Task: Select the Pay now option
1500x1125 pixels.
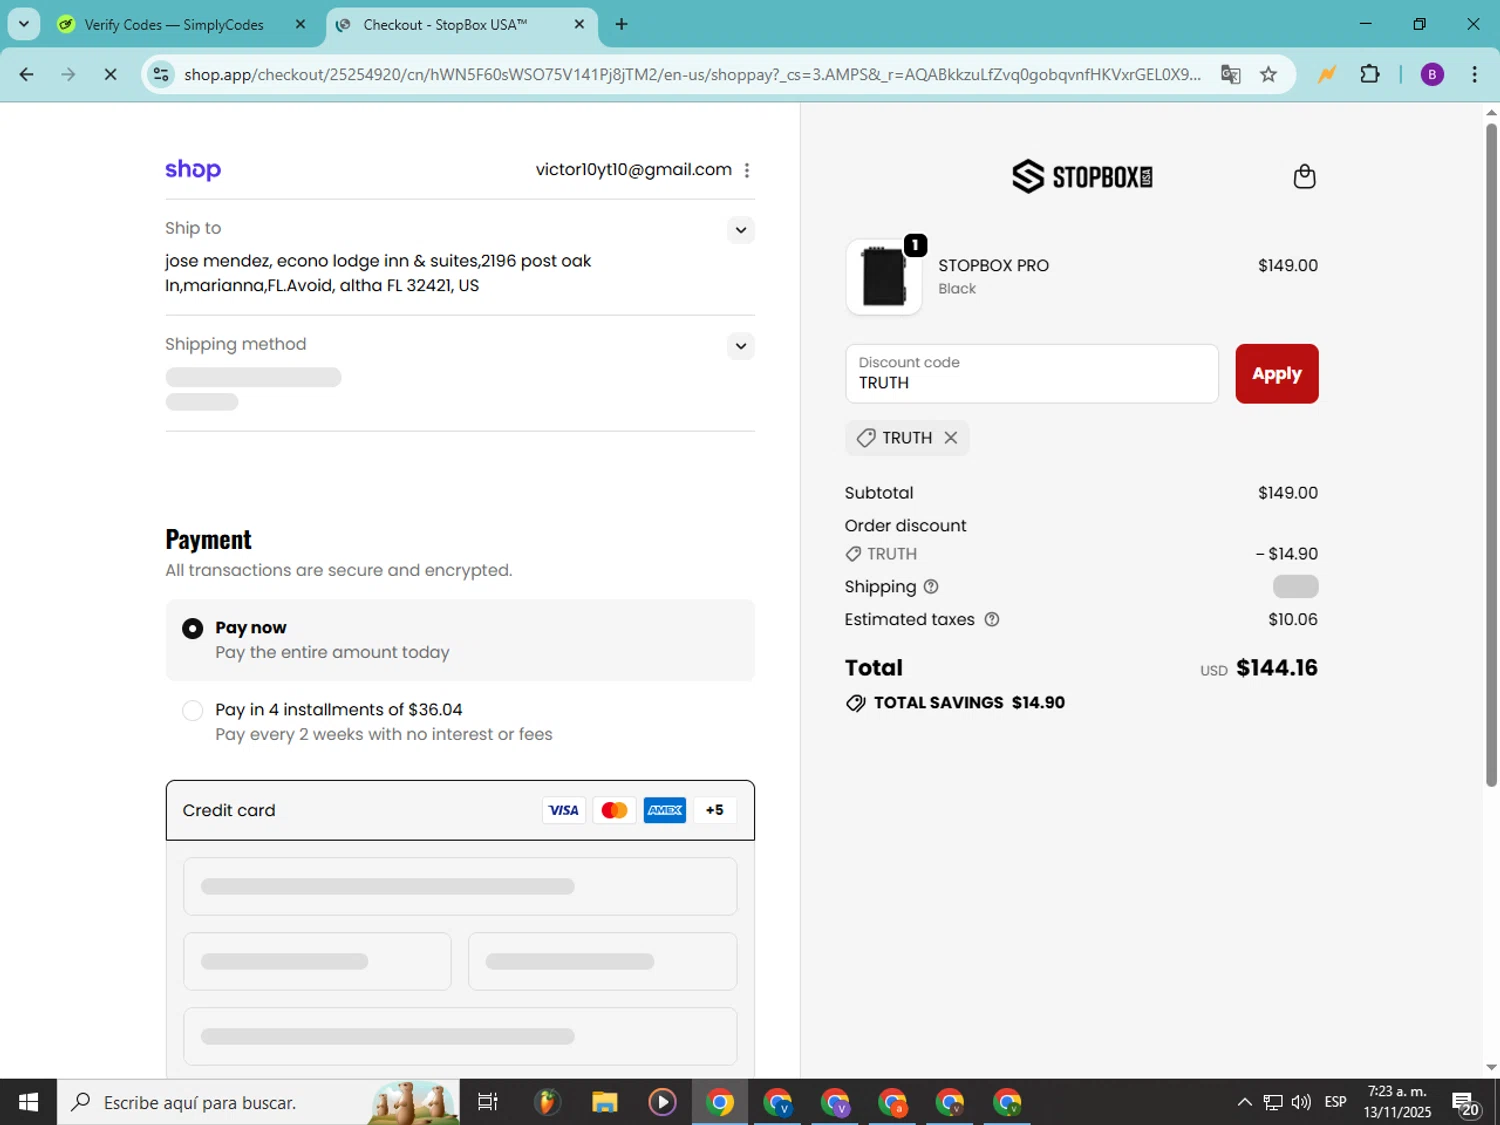Action: (192, 628)
